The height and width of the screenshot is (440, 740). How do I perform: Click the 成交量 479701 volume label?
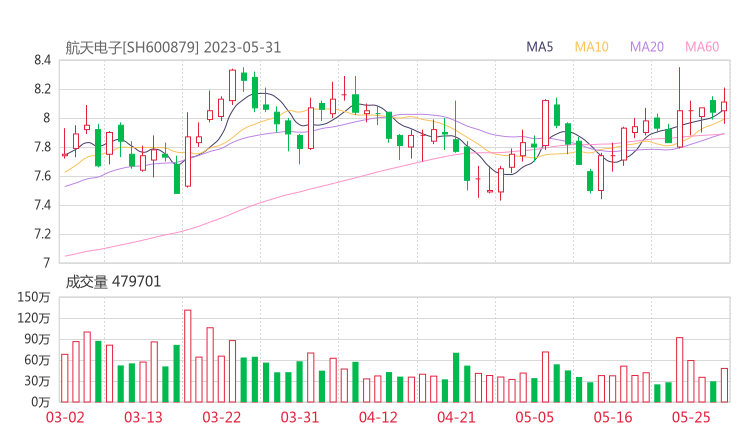[x=113, y=282]
